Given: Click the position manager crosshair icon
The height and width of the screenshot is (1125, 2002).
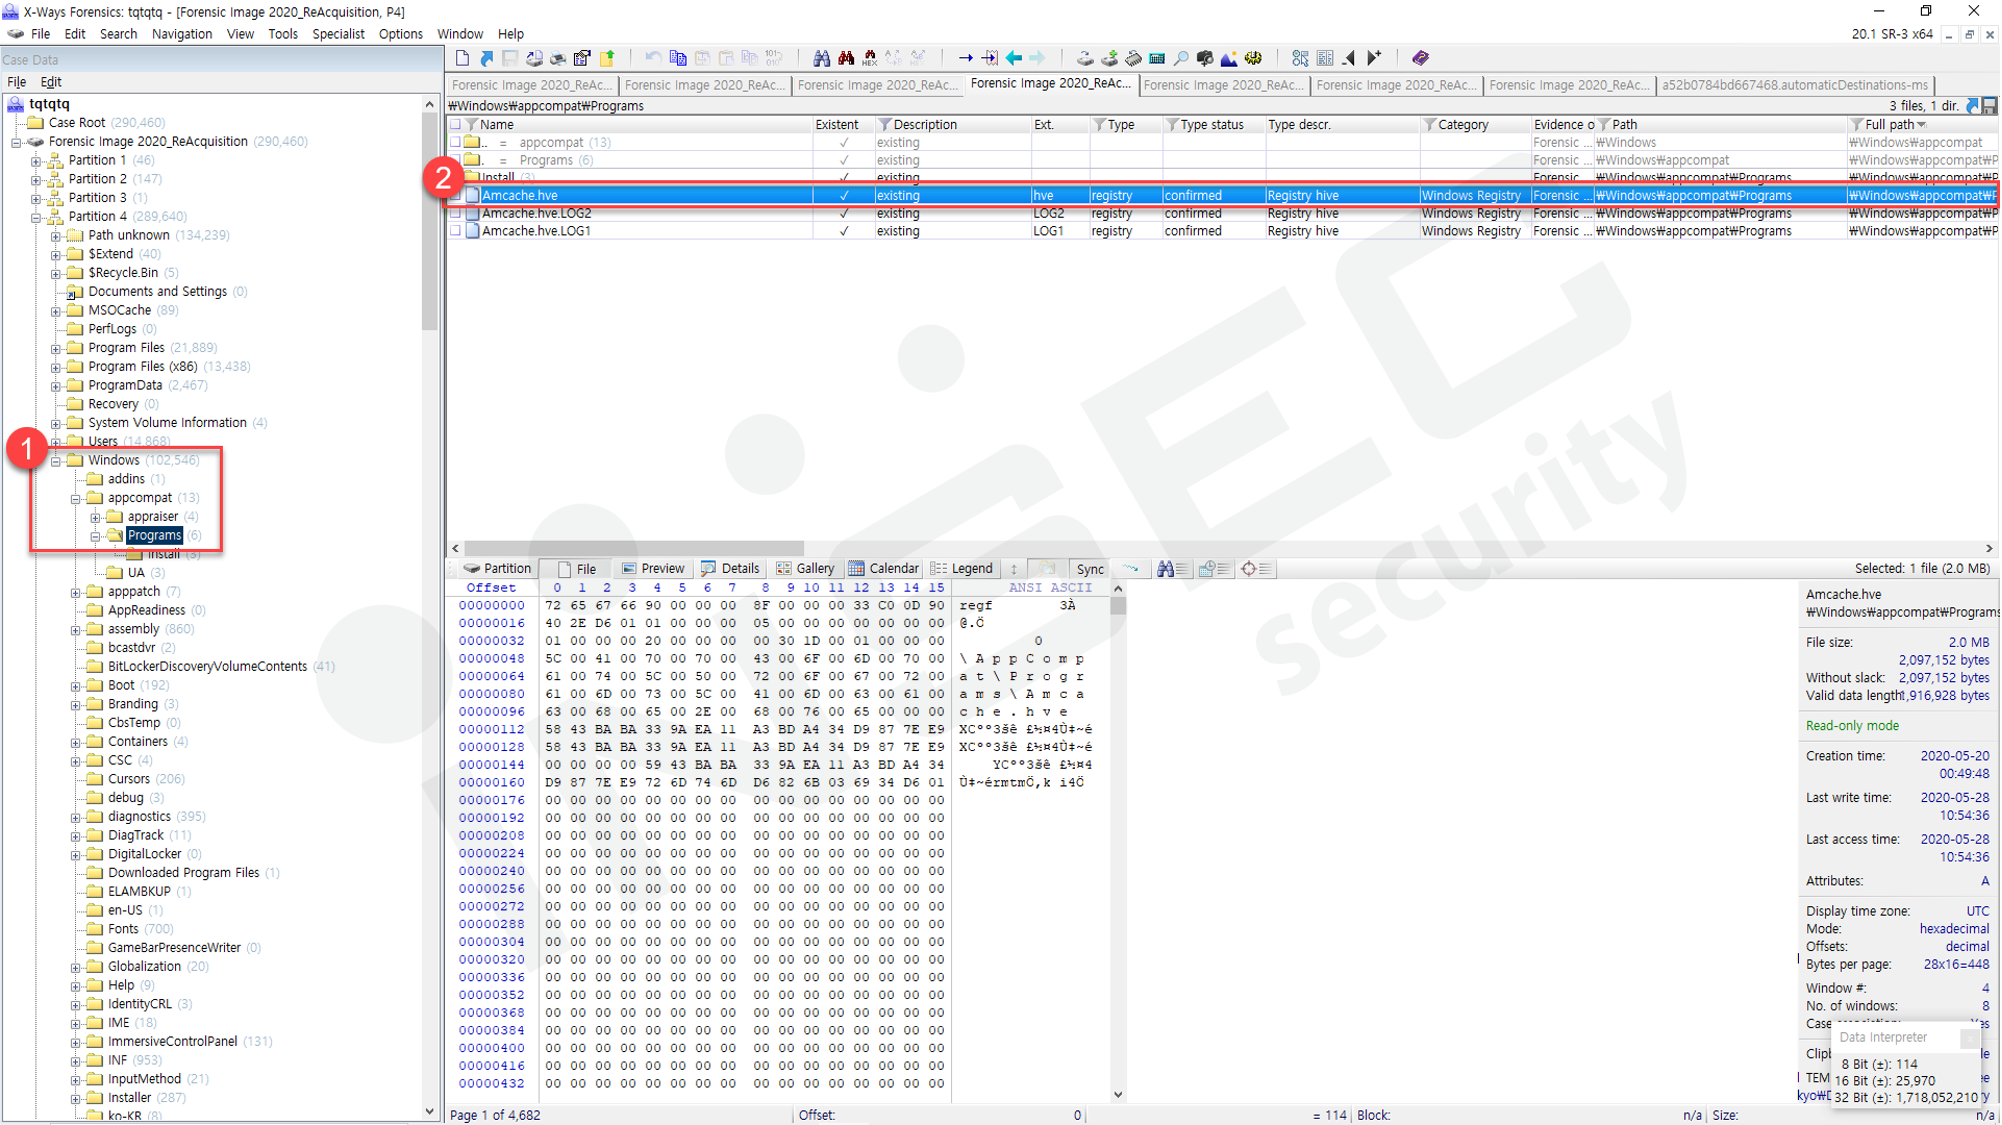Looking at the screenshot, I should (x=1256, y=568).
